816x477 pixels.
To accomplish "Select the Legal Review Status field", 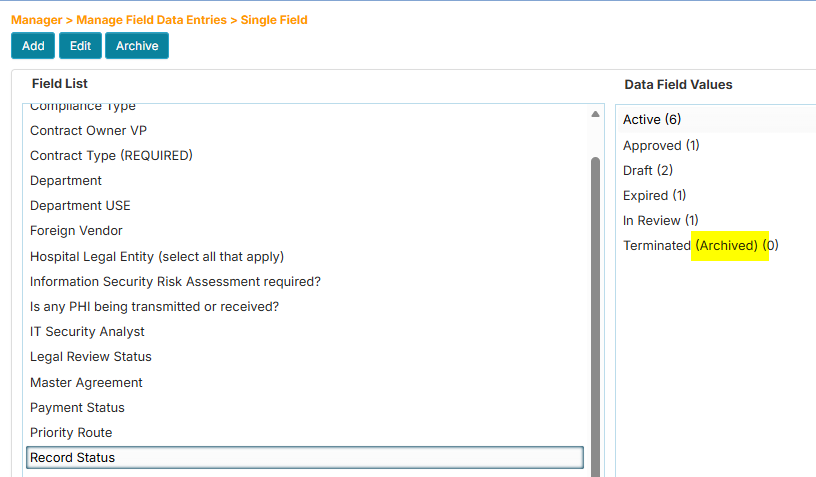I will point(91,356).
